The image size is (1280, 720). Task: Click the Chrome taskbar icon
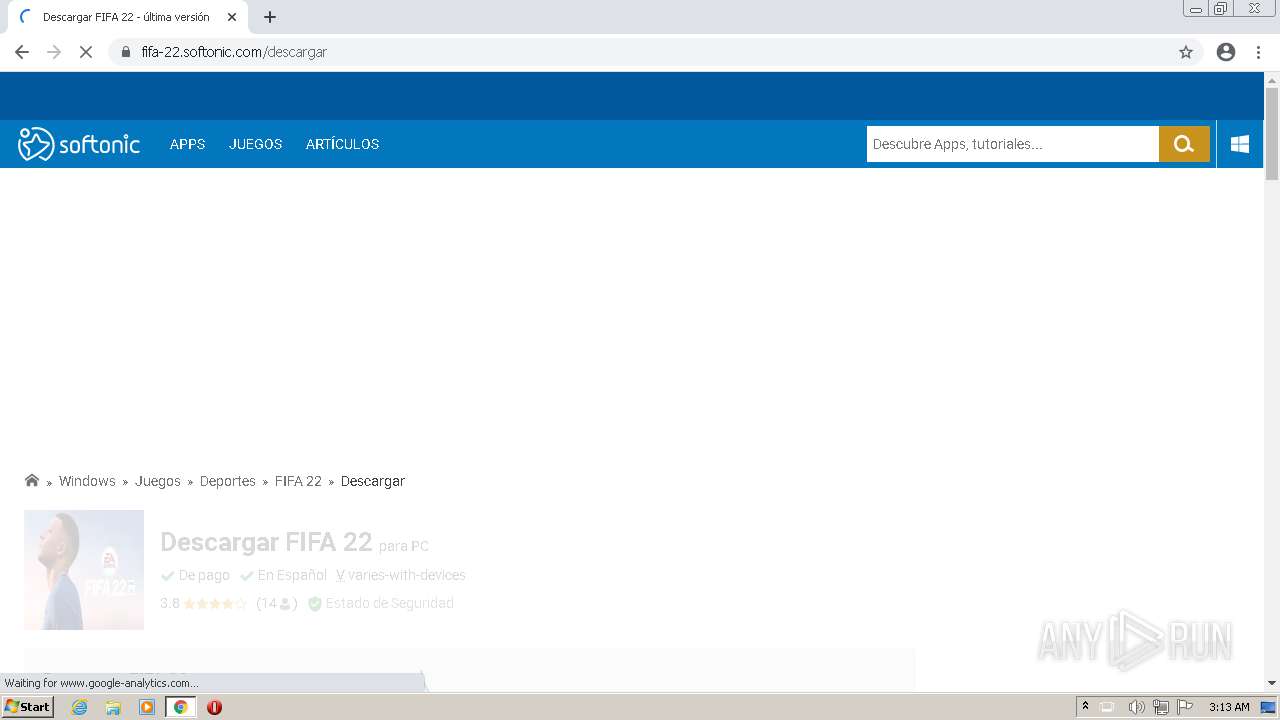point(181,707)
